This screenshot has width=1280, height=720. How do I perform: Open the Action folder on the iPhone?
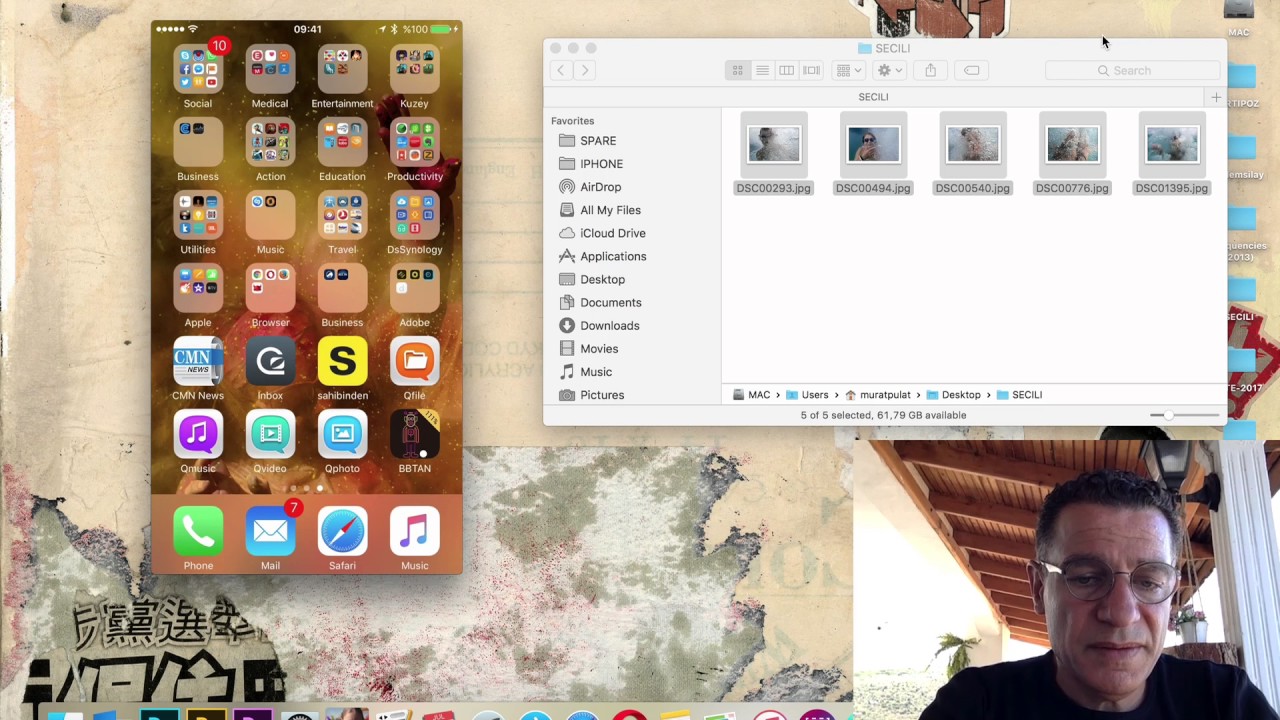pyautogui.click(x=270, y=142)
